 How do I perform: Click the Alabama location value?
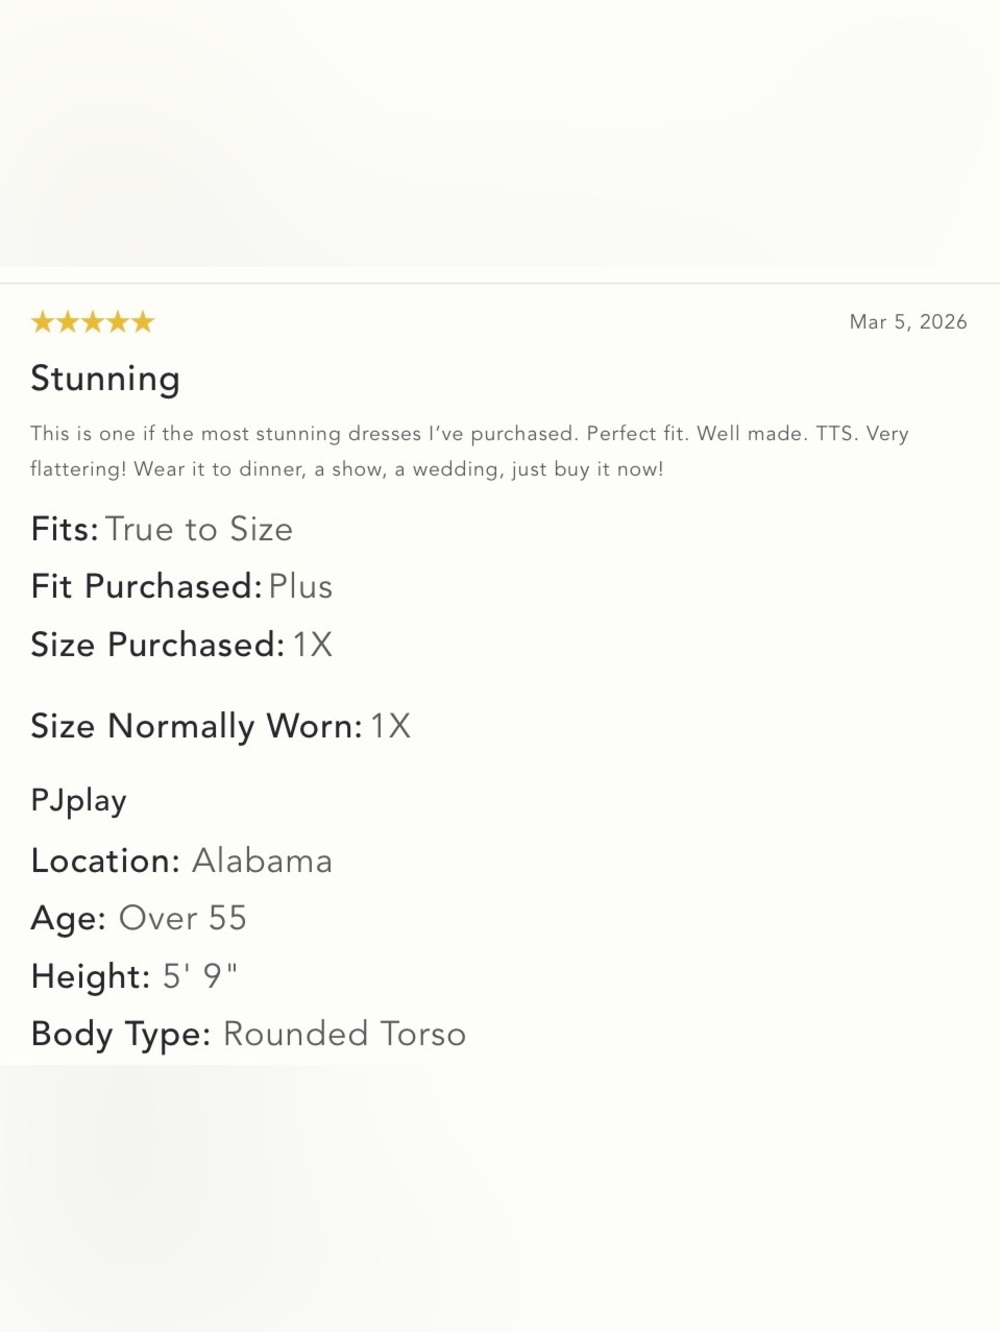point(262,861)
